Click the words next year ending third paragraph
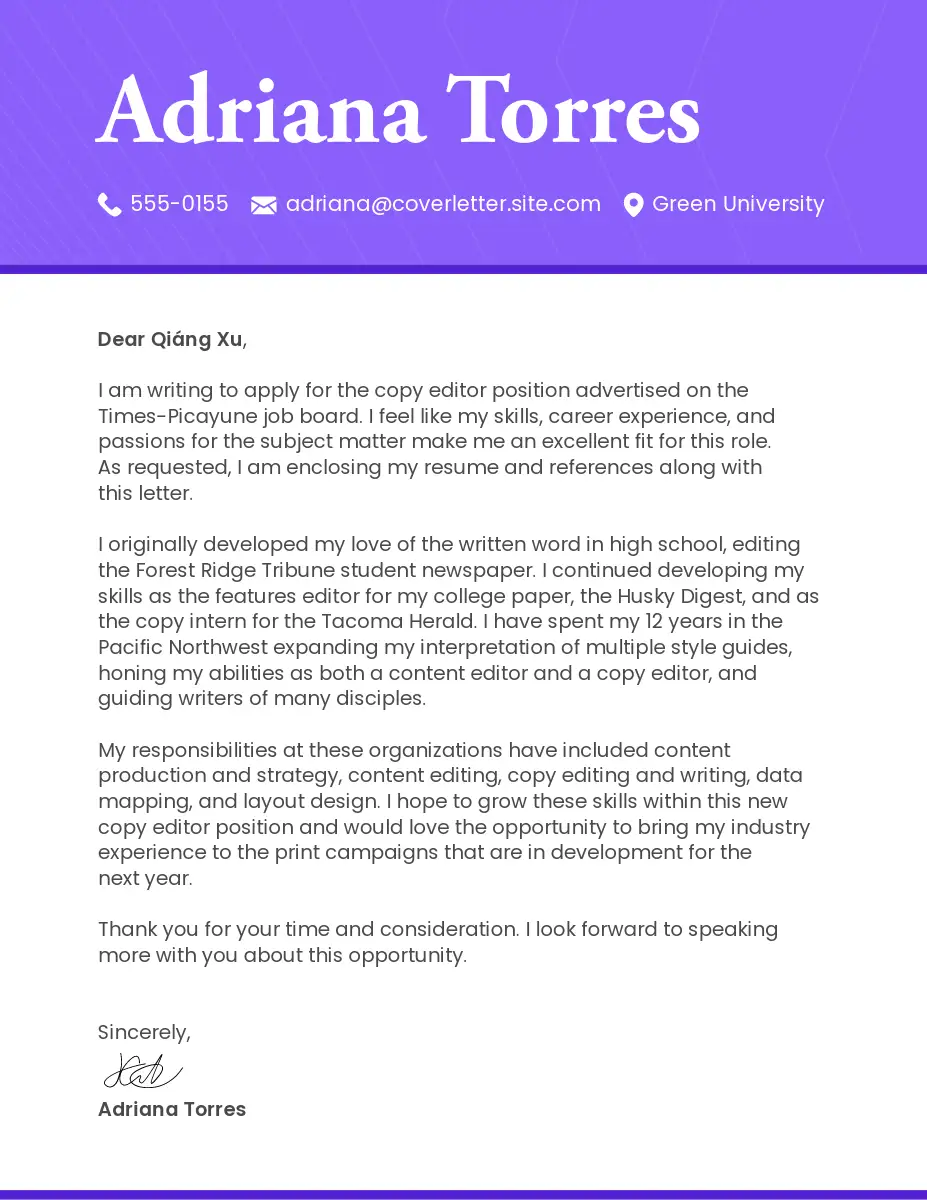Image resolution: width=927 pixels, height=1200 pixels. coord(144,878)
